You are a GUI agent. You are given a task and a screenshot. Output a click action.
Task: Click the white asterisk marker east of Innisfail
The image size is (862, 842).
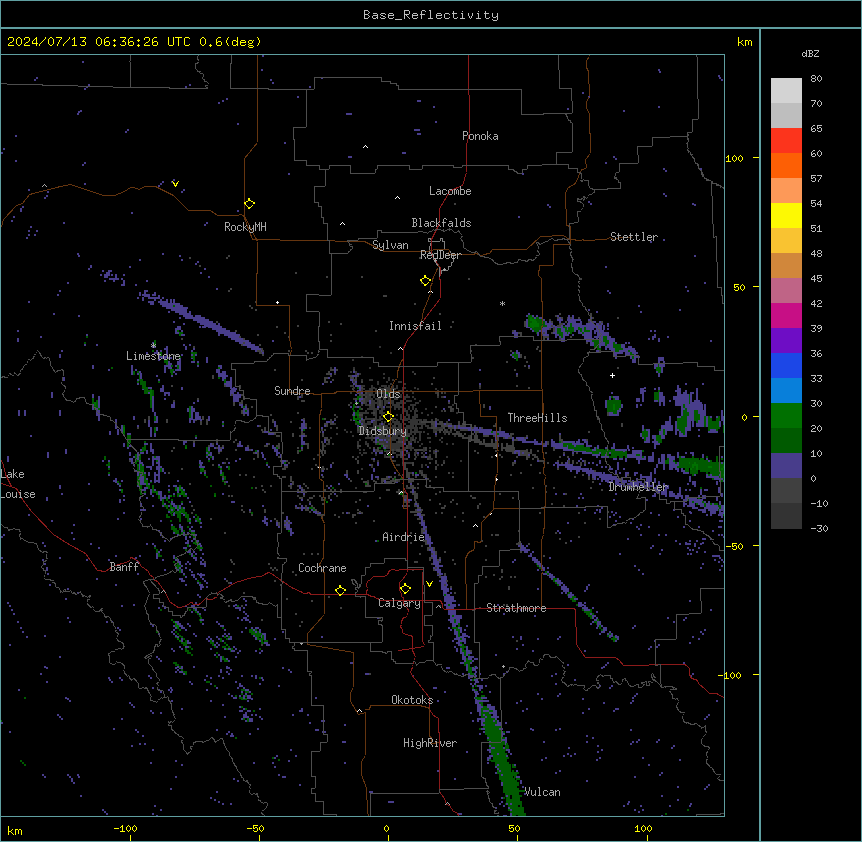[502, 303]
